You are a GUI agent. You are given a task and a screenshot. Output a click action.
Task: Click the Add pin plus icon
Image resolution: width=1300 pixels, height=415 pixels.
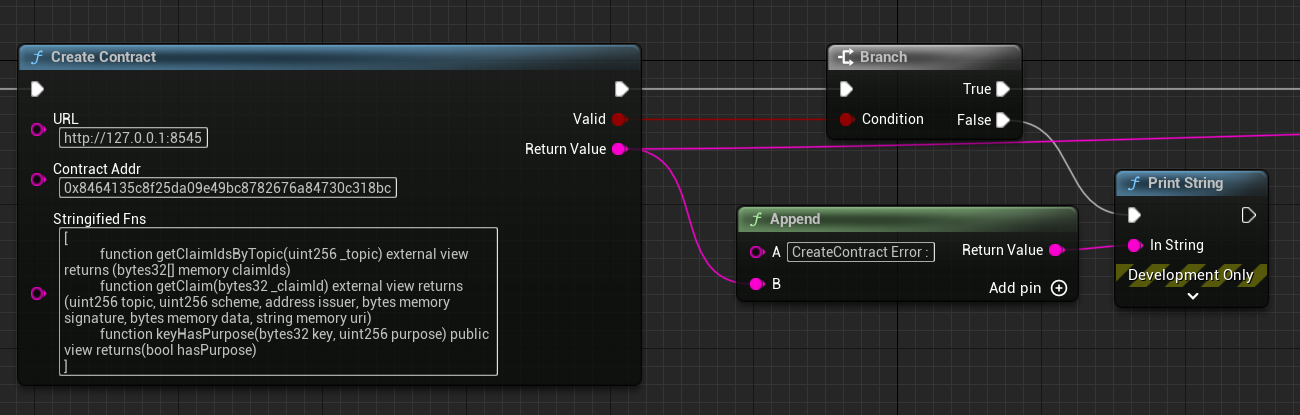(x=1059, y=288)
